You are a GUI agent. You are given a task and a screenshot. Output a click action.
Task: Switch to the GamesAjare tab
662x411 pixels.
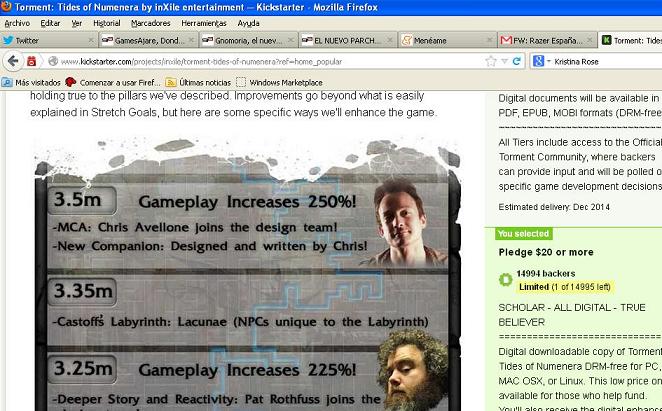pyautogui.click(x=148, y=40)
